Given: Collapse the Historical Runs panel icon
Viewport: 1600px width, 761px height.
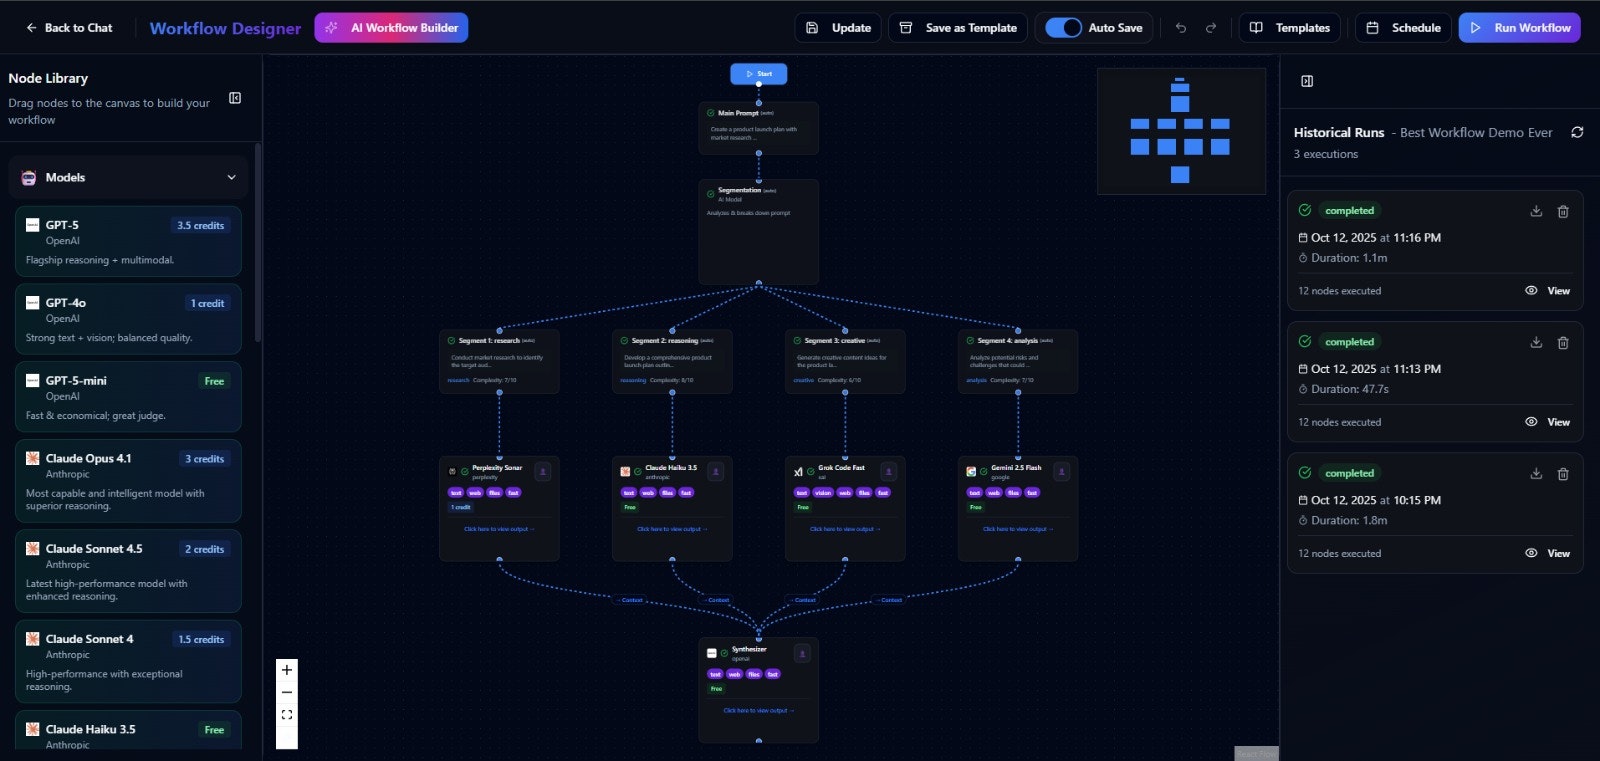Looking at the screenshot, I should pos(1307,81).
